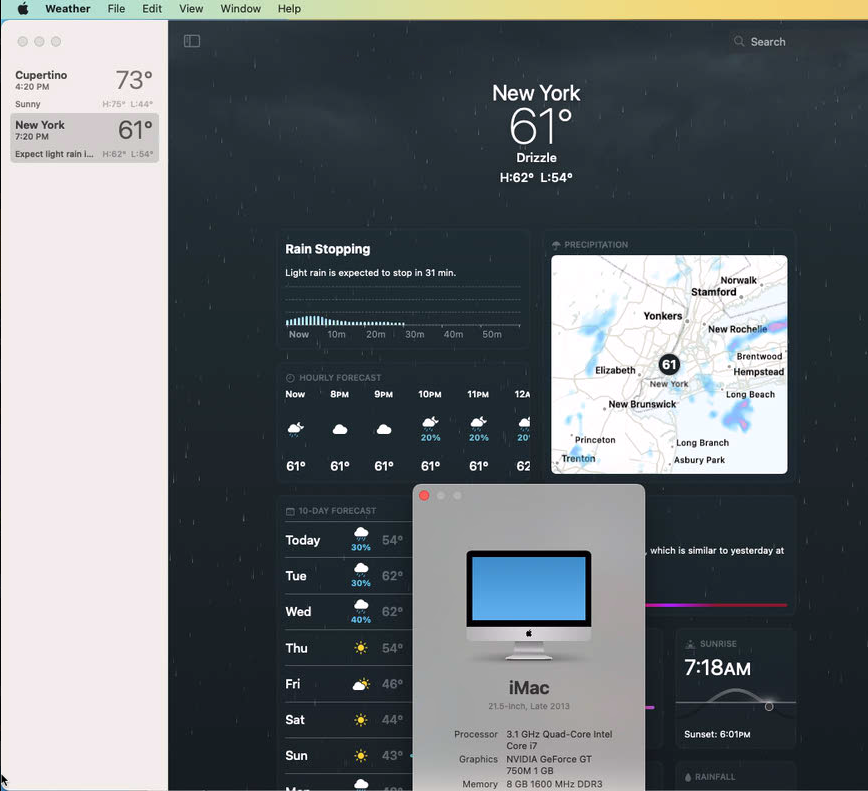868x791 pixels.
Task: Click the search magnifying glass icon
Action: click(x=739, y=42)
